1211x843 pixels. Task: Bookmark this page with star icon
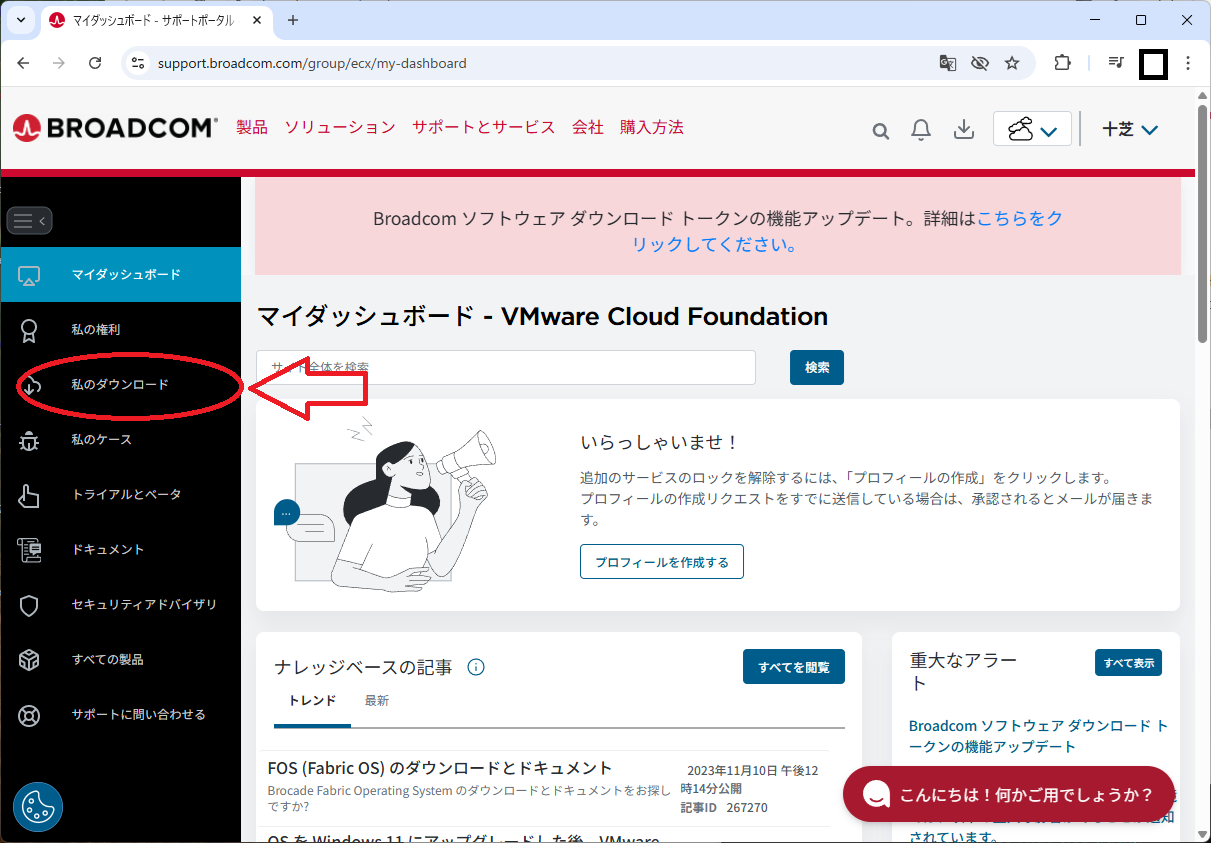1012,63
